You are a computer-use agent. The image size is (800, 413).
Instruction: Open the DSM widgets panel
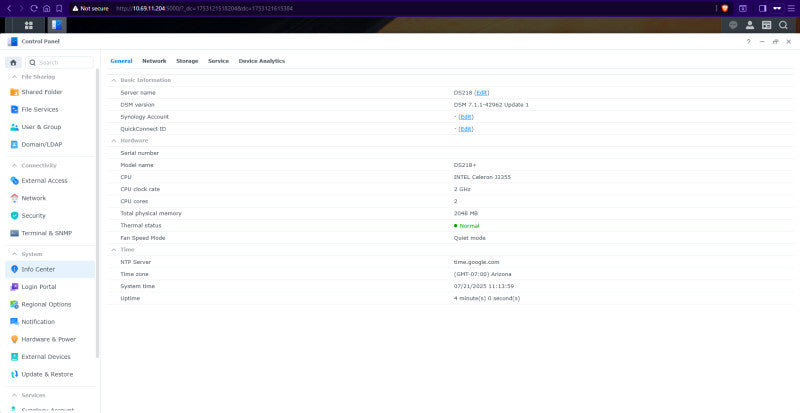coord(766,25)
